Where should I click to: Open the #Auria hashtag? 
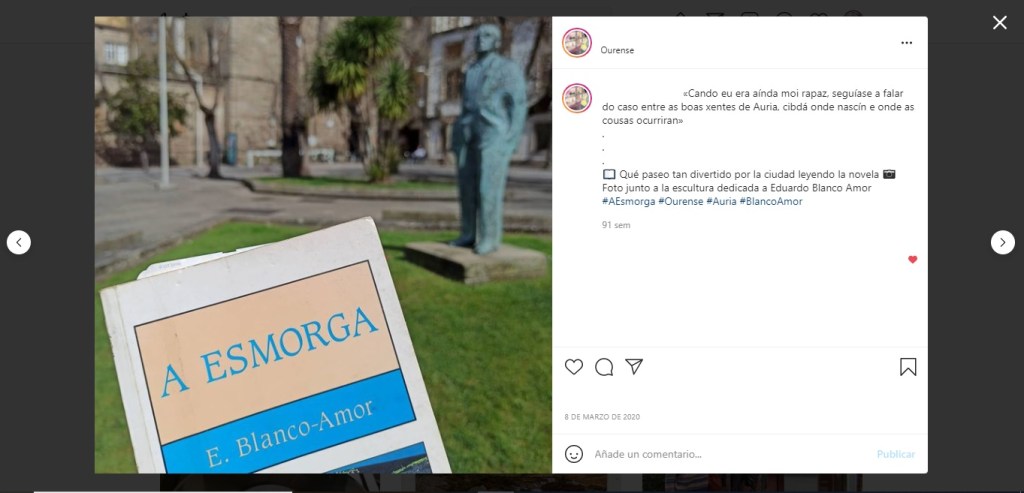(x=721, y=202)
